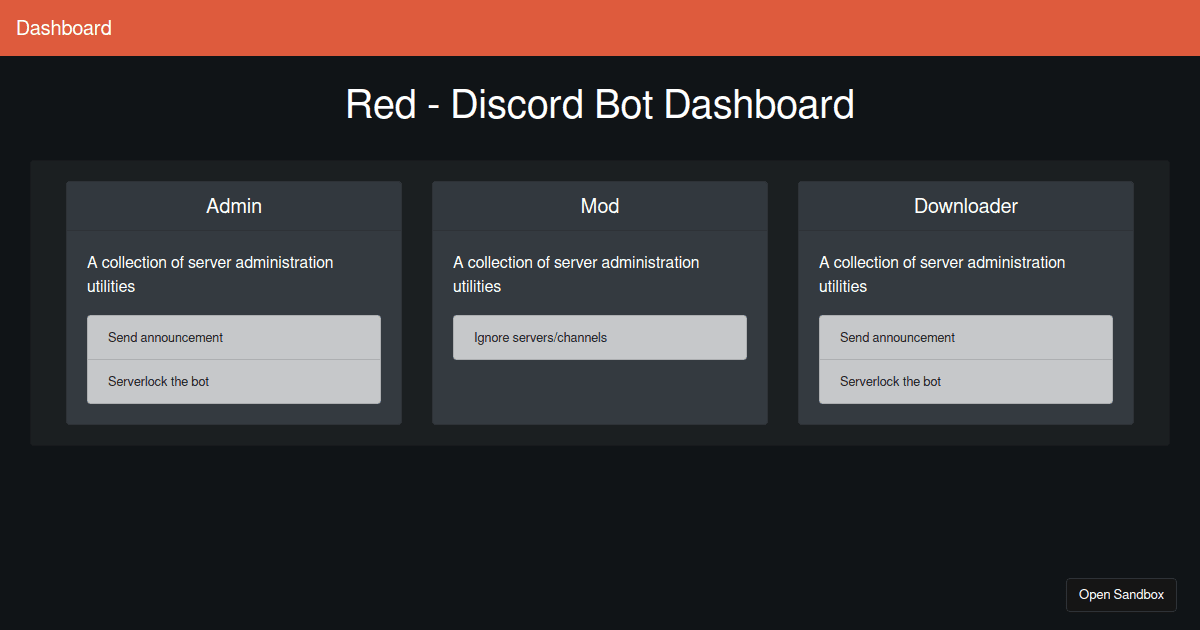This screenshot has width=1200, height=630.
Task: Click the Mod card header
Action: pos(599,206)
